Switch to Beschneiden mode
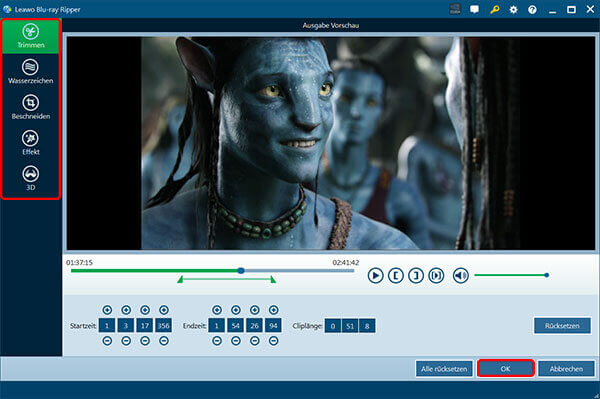600x399 pixels. click(31, 107)
